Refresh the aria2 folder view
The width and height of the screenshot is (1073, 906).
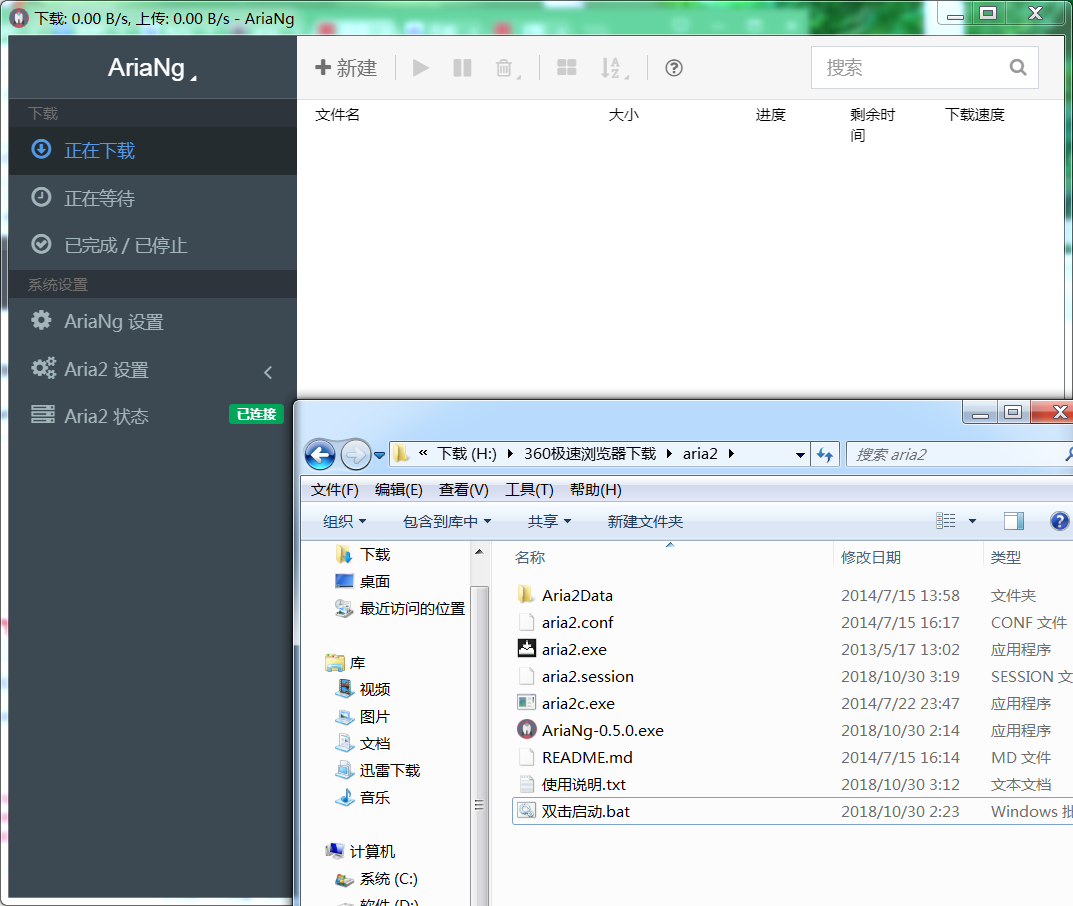point(825,454)
